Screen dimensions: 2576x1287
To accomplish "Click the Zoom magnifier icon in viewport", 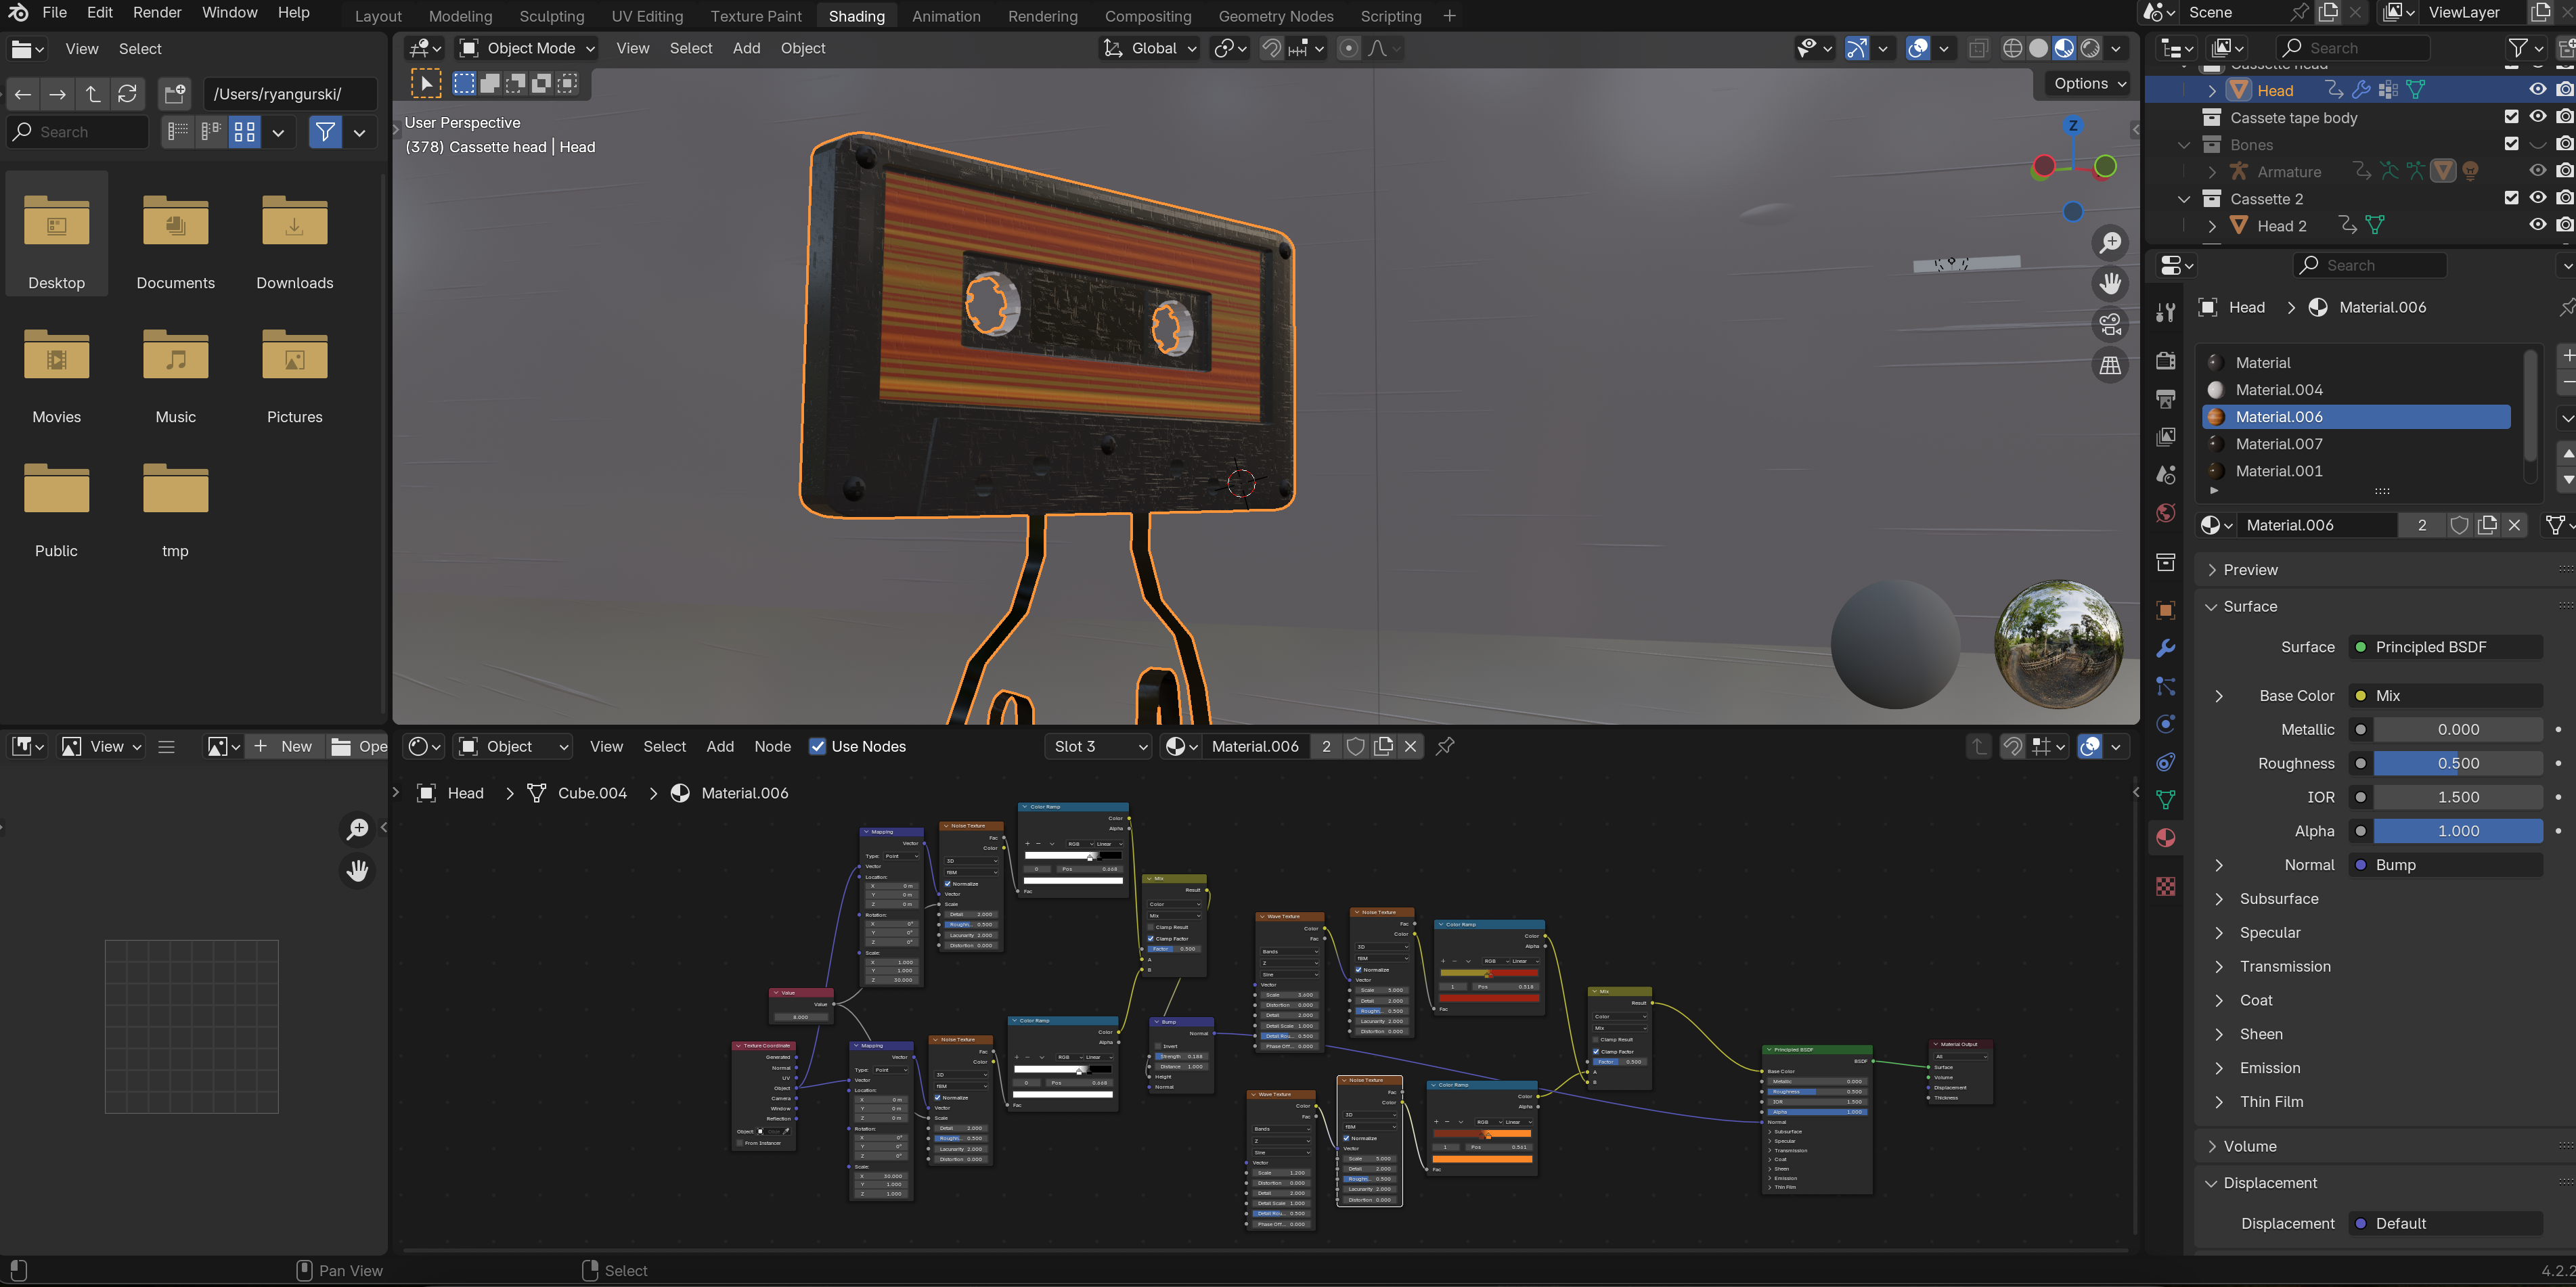I will [x=2111, y=242].
